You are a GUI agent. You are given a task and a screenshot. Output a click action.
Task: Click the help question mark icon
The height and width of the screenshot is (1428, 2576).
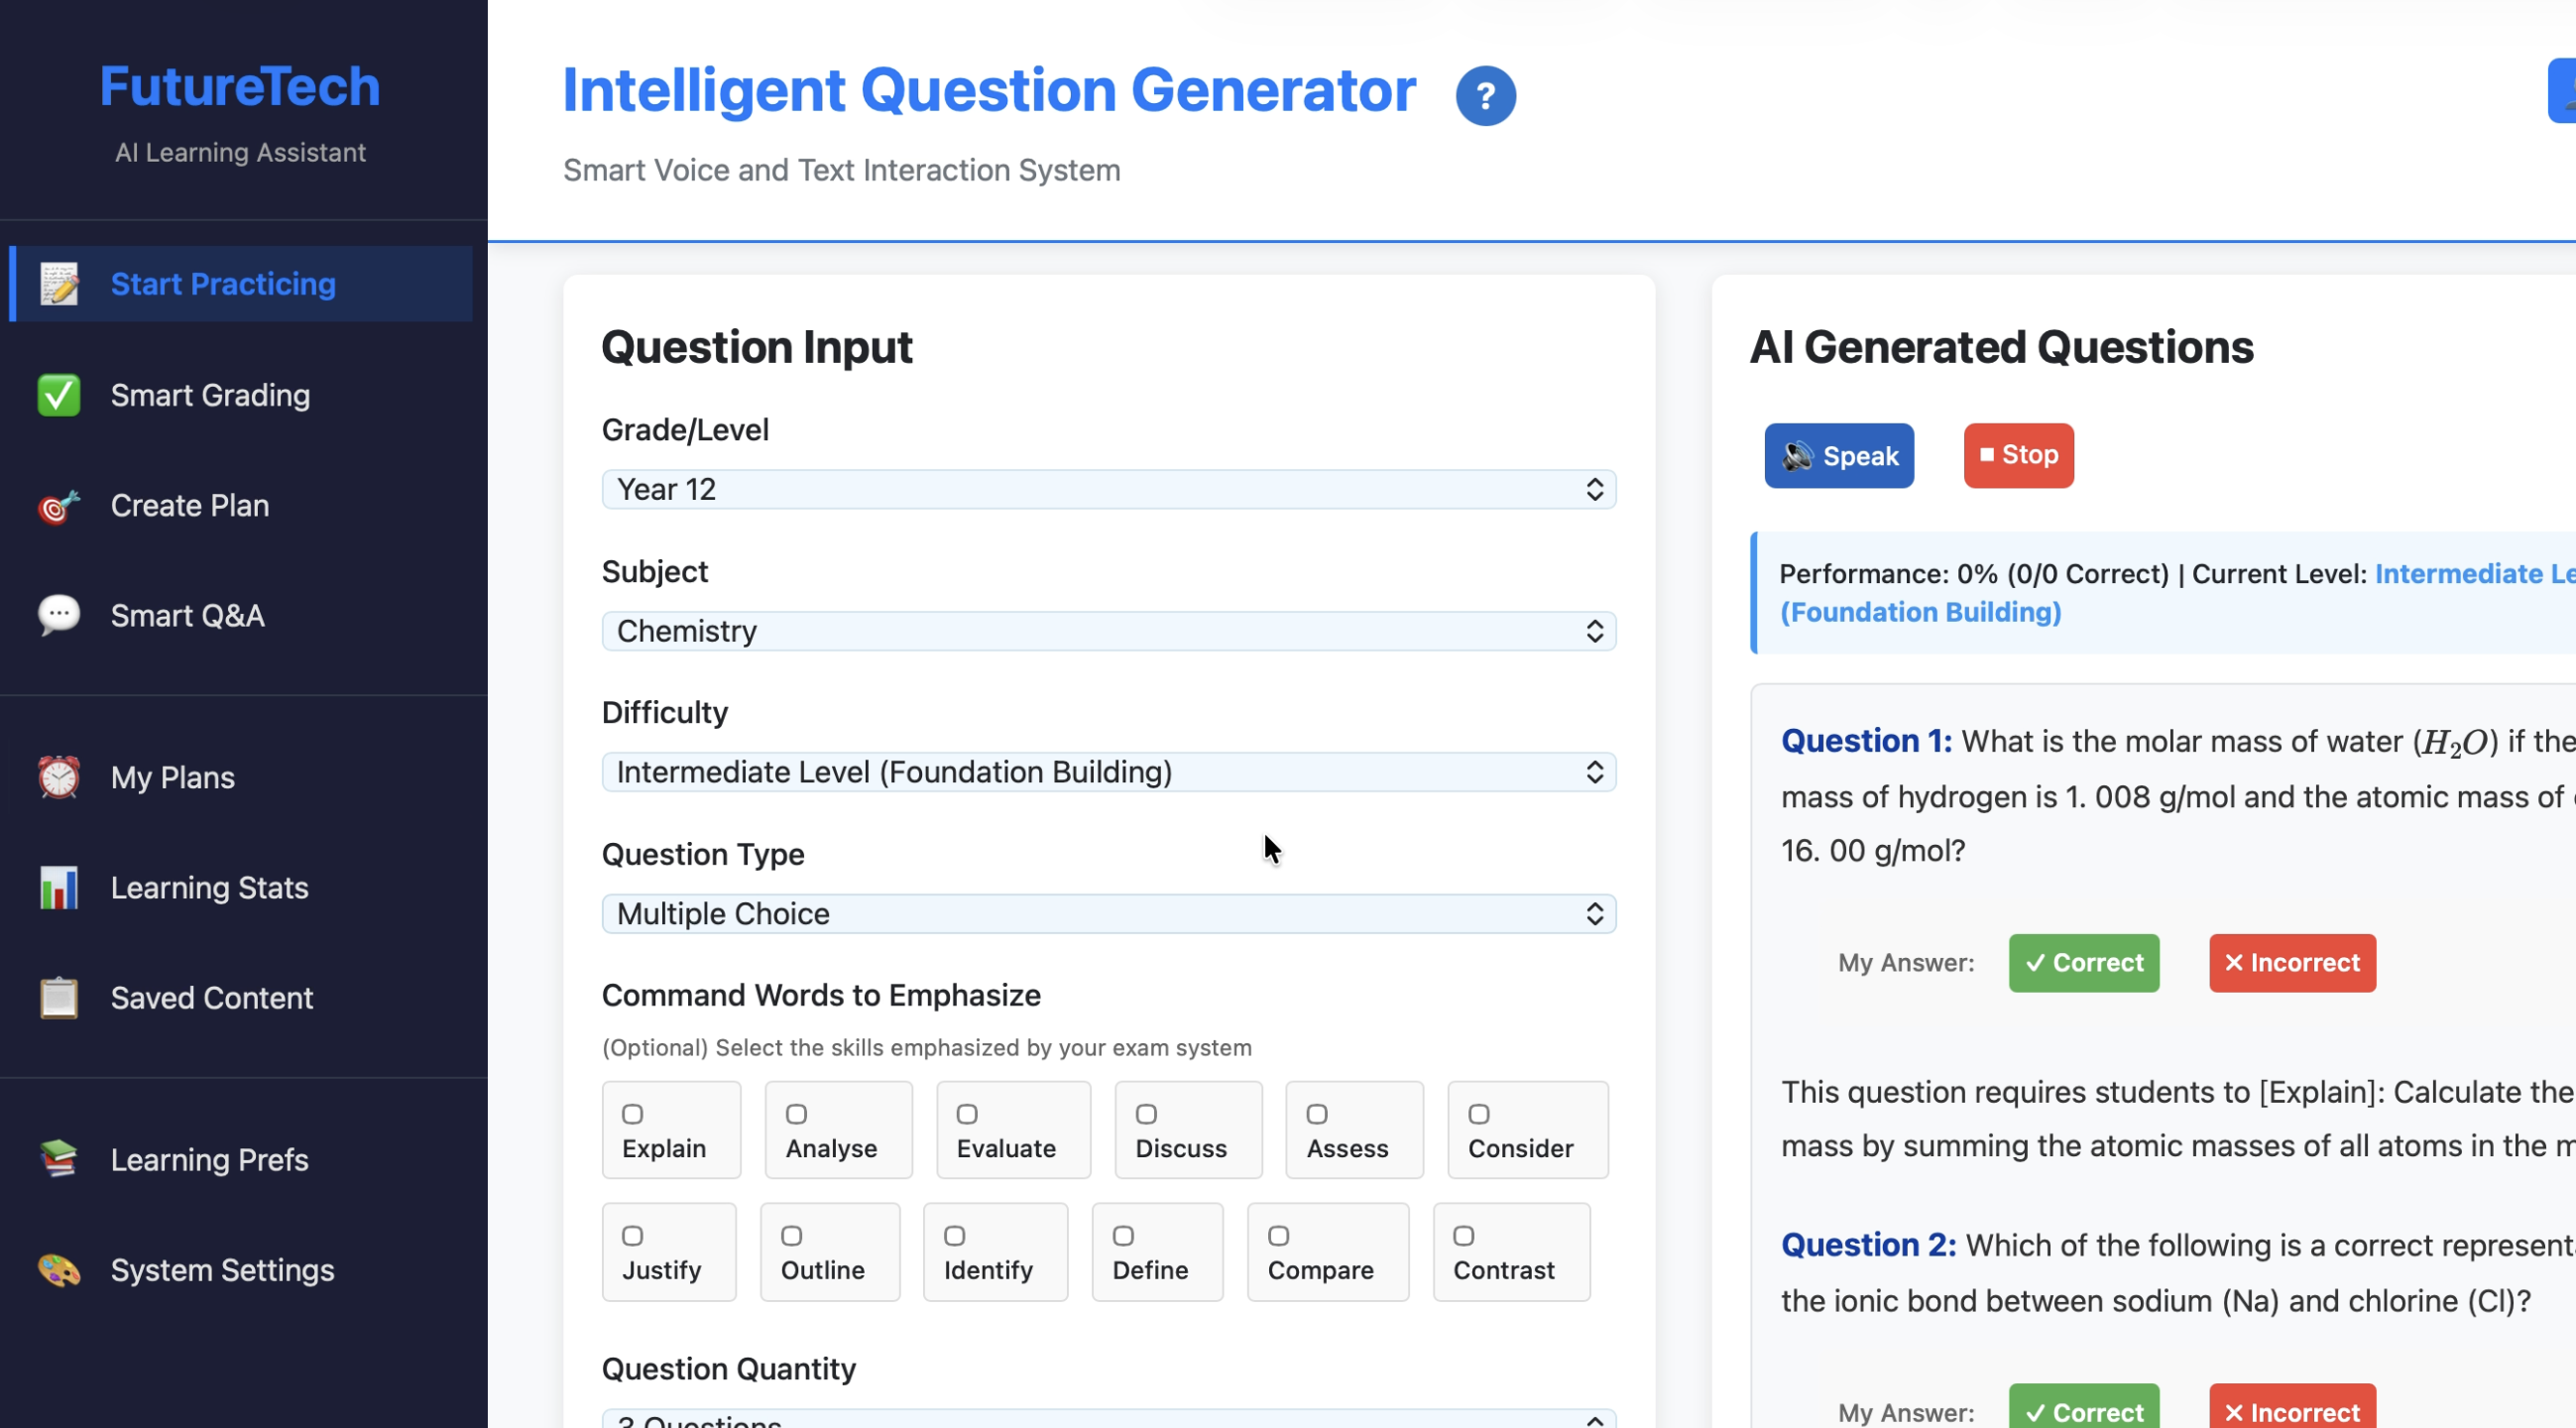[1485, 95]
